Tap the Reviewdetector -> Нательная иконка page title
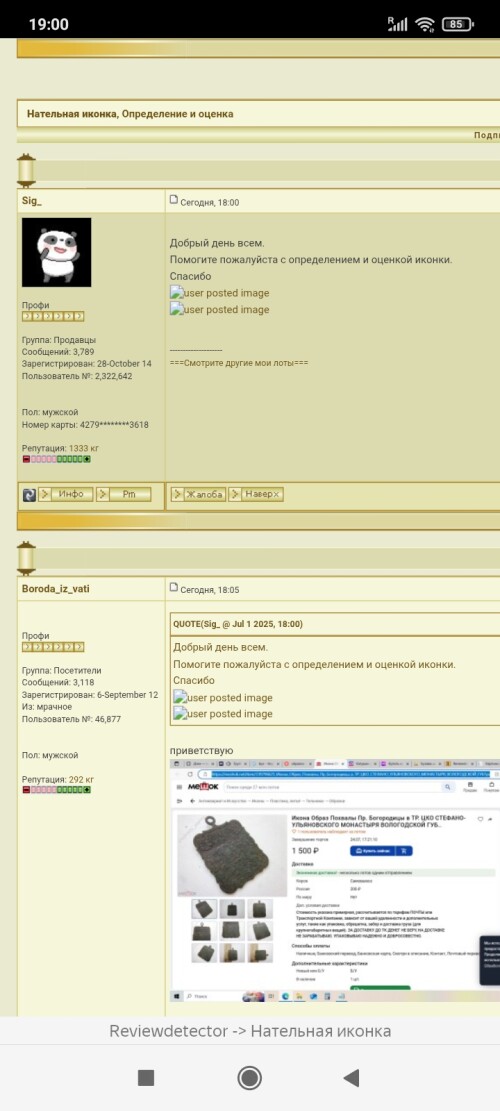The height and width of the screenshot is (1111, 500). click(250, 1031)
